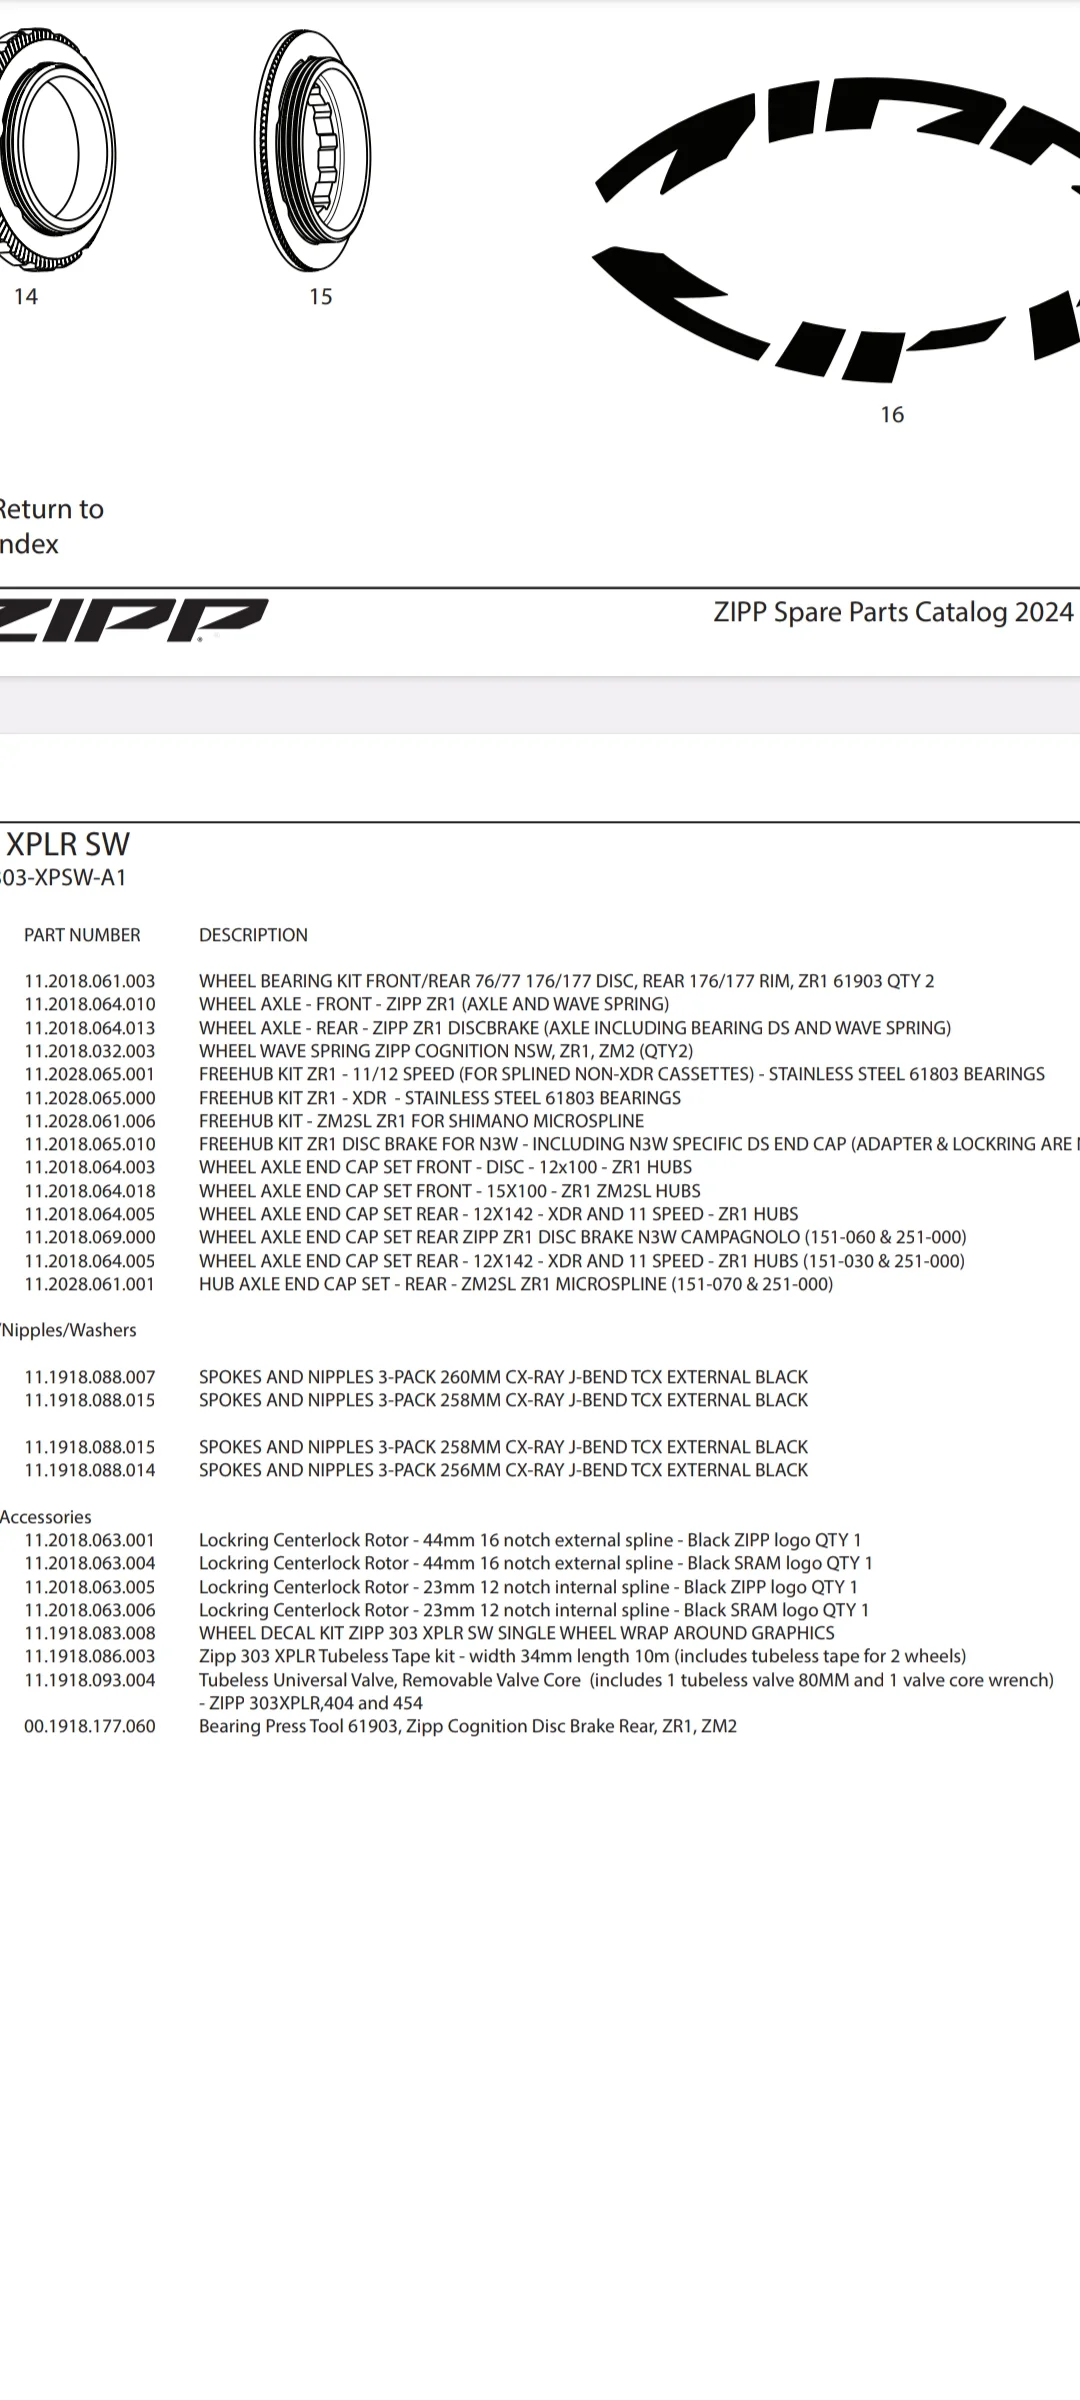
Task: Click the 'XPLR SW' section heading
Action: coord(66,844)
